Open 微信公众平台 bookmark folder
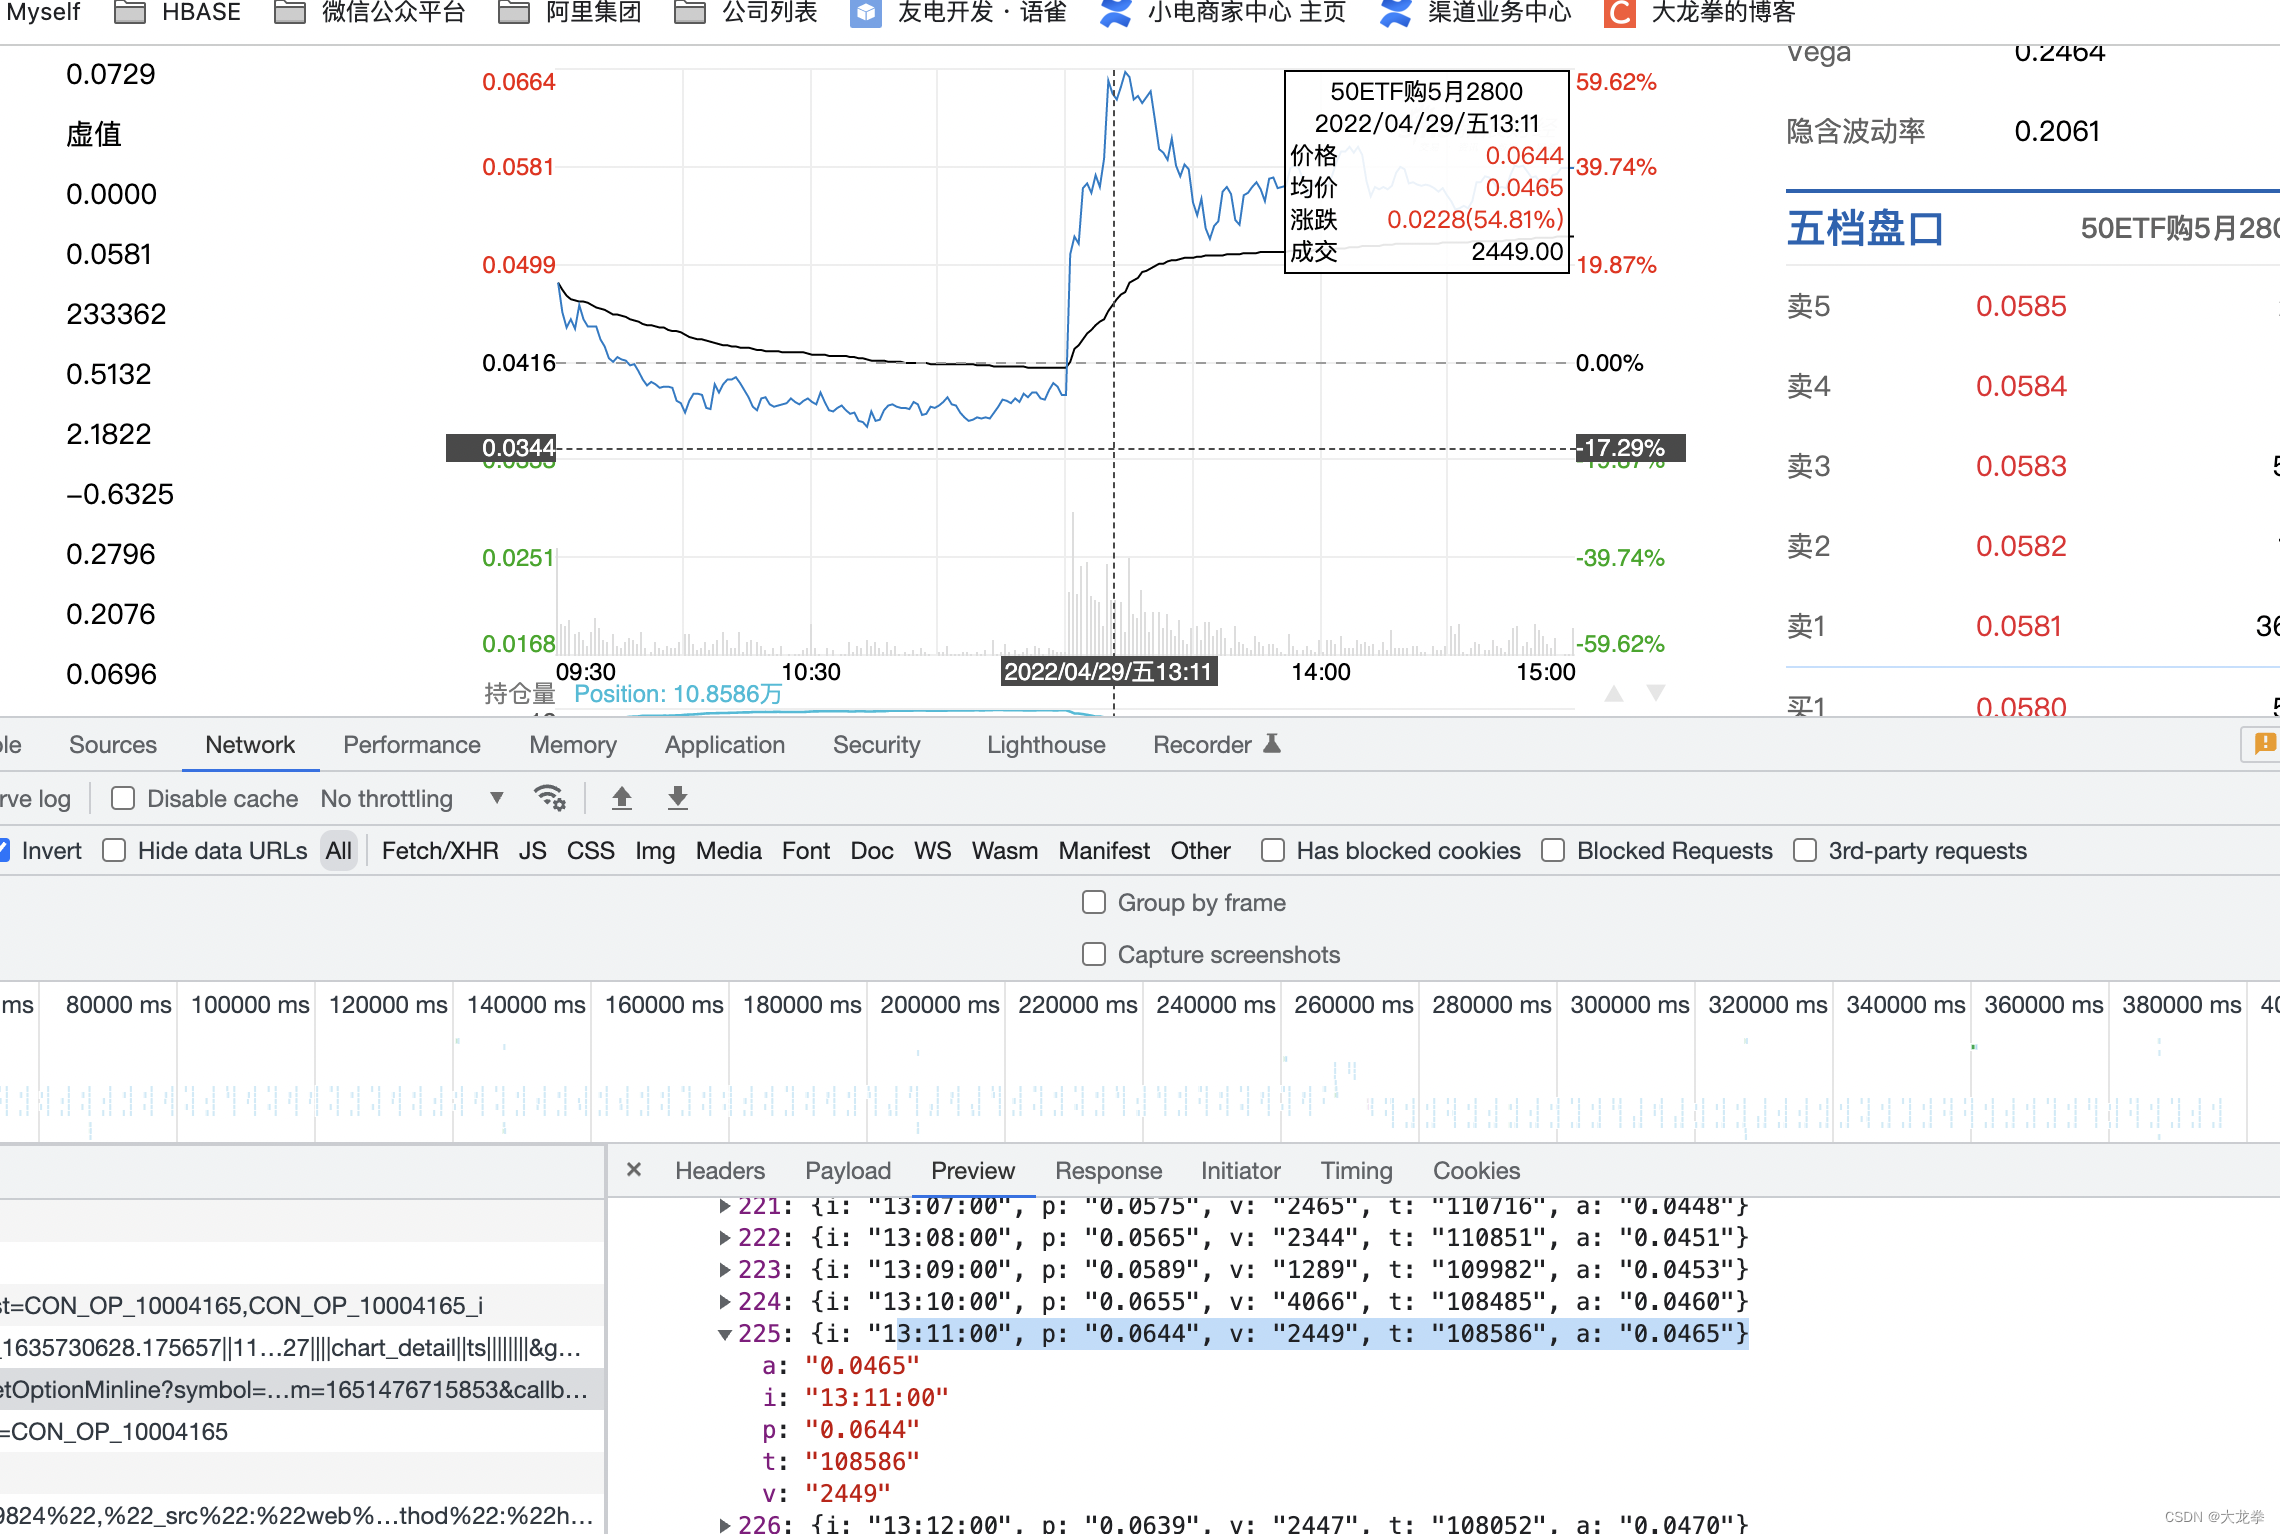The height and width of the screenshot is (1534, 2280). click(x=370, y=12)
